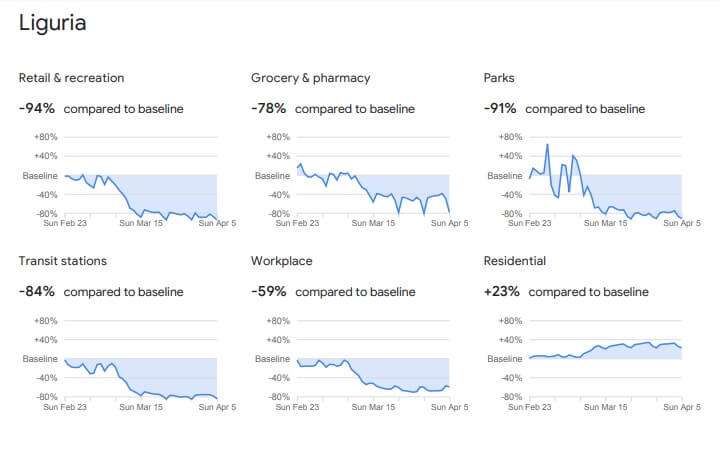The height and width of the screenshot is (454, 720).
Task: Select the Parks chart title
Action: click(x=499, y=78)
